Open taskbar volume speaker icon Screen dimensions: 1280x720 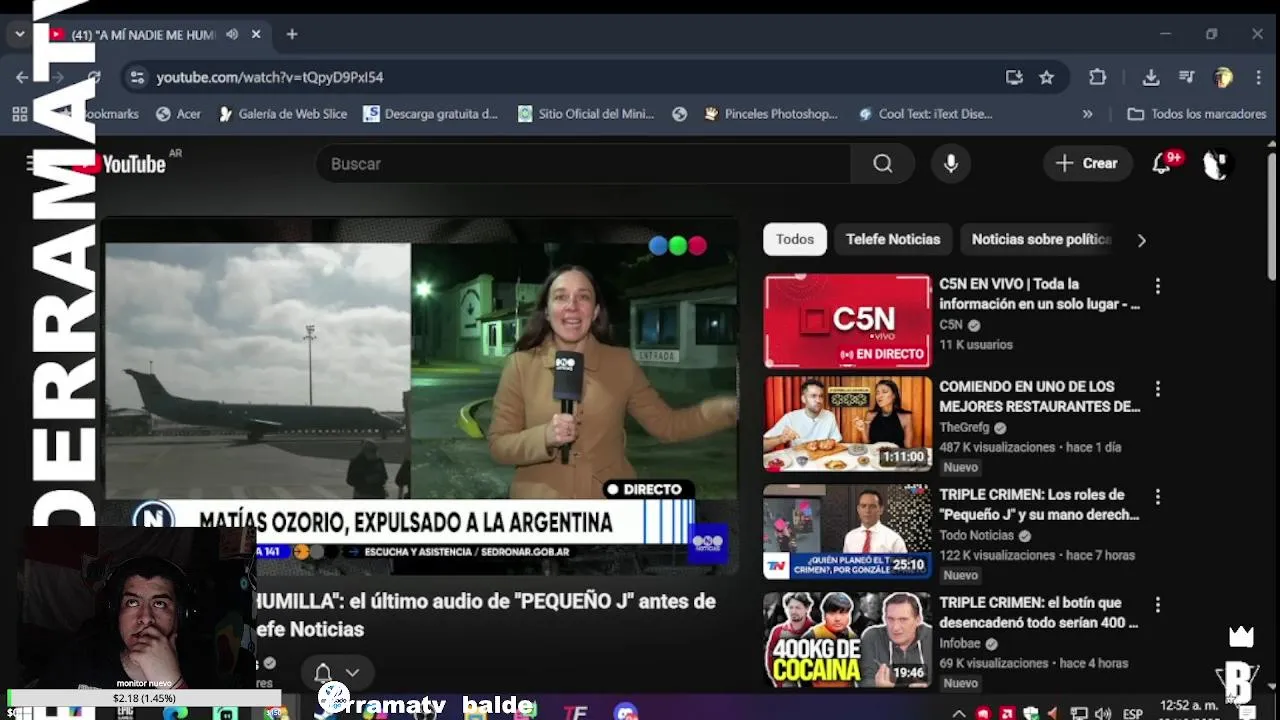(1103, 713)
